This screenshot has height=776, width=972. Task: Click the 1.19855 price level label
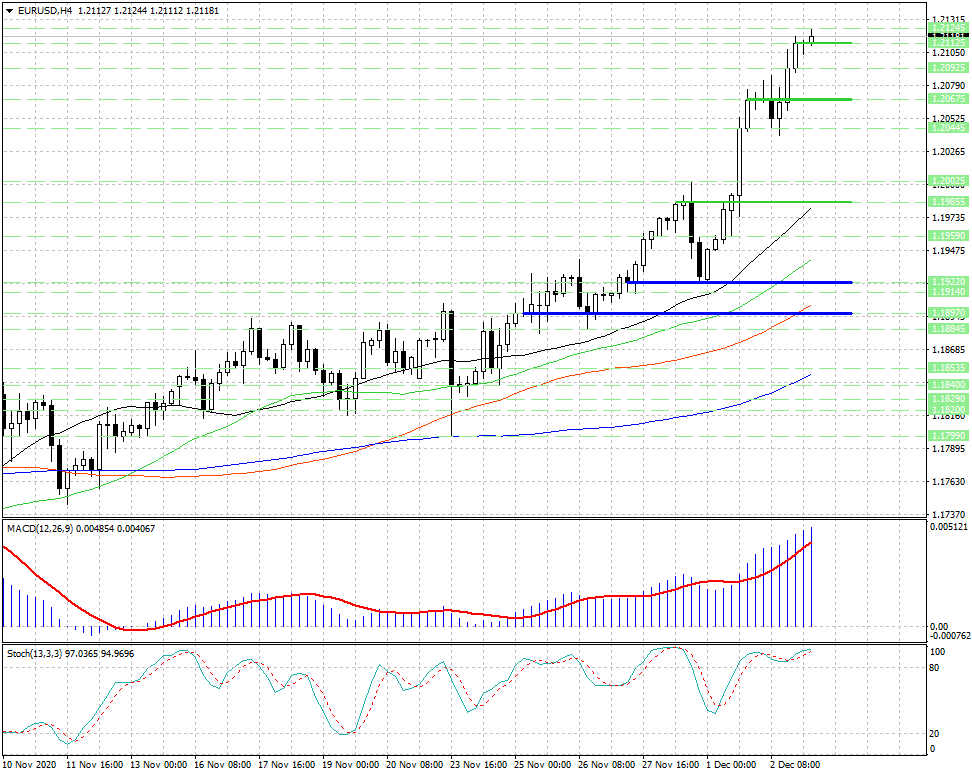pyautogui.click(x=948, y=201)
